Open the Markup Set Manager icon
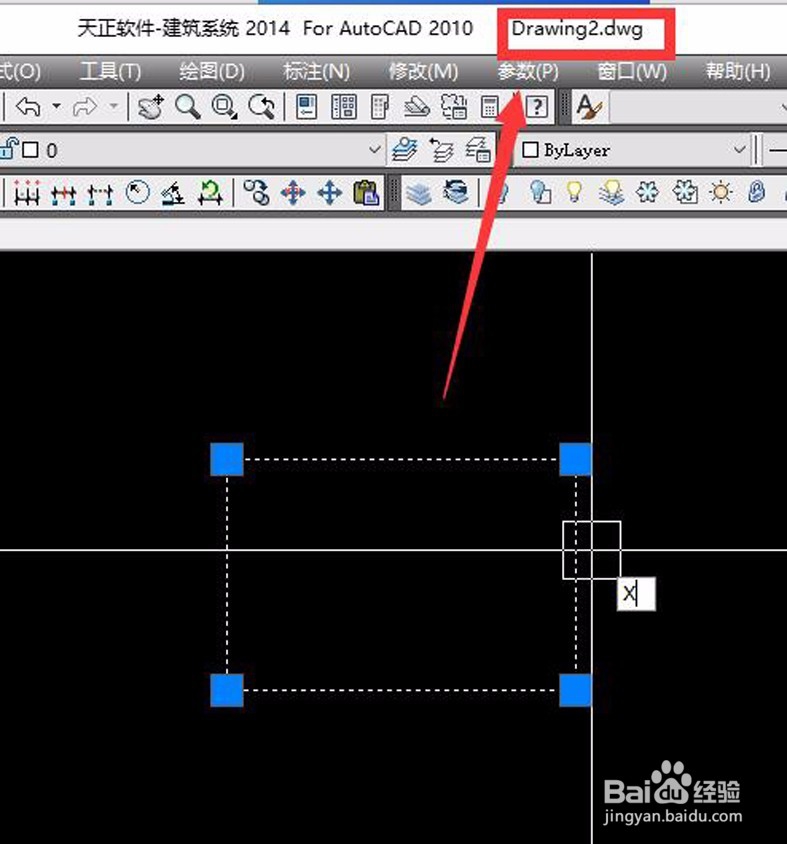 (454, 107)
